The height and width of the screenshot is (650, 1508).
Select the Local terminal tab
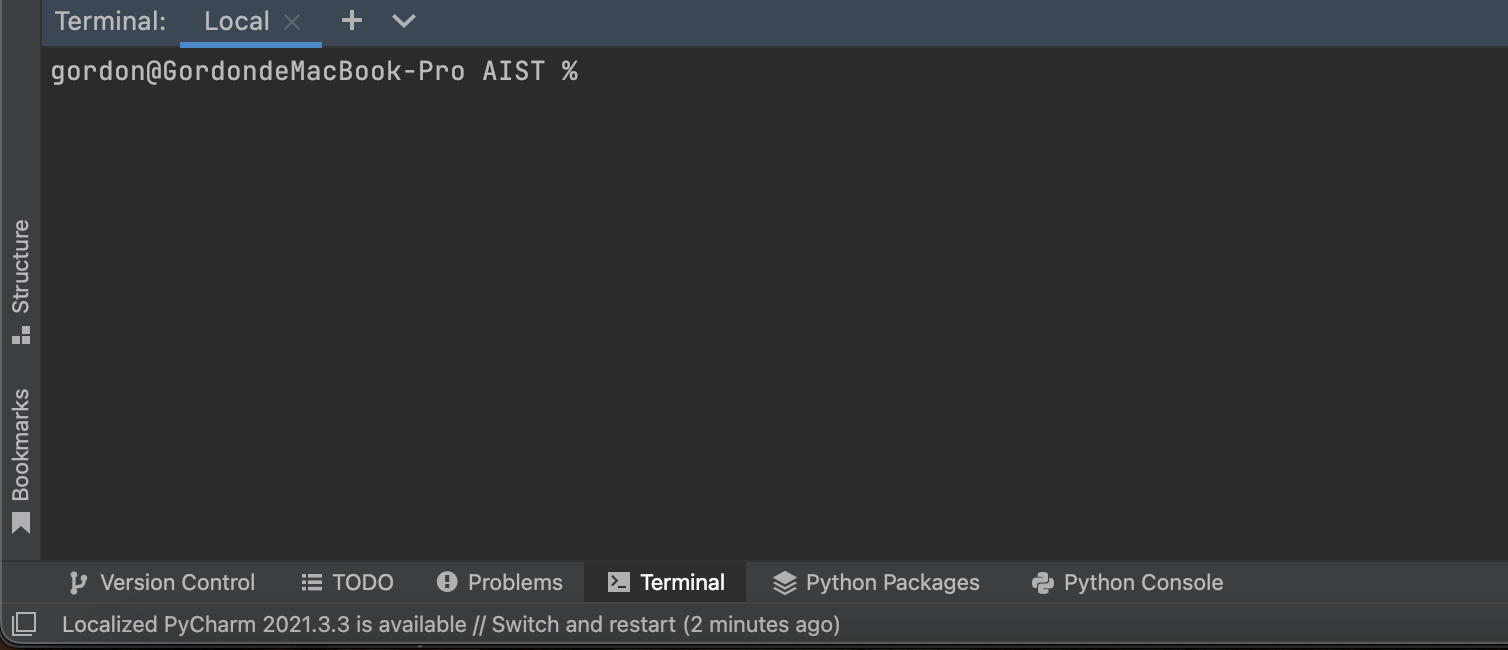pyautogui.click(x=236, y=22)
